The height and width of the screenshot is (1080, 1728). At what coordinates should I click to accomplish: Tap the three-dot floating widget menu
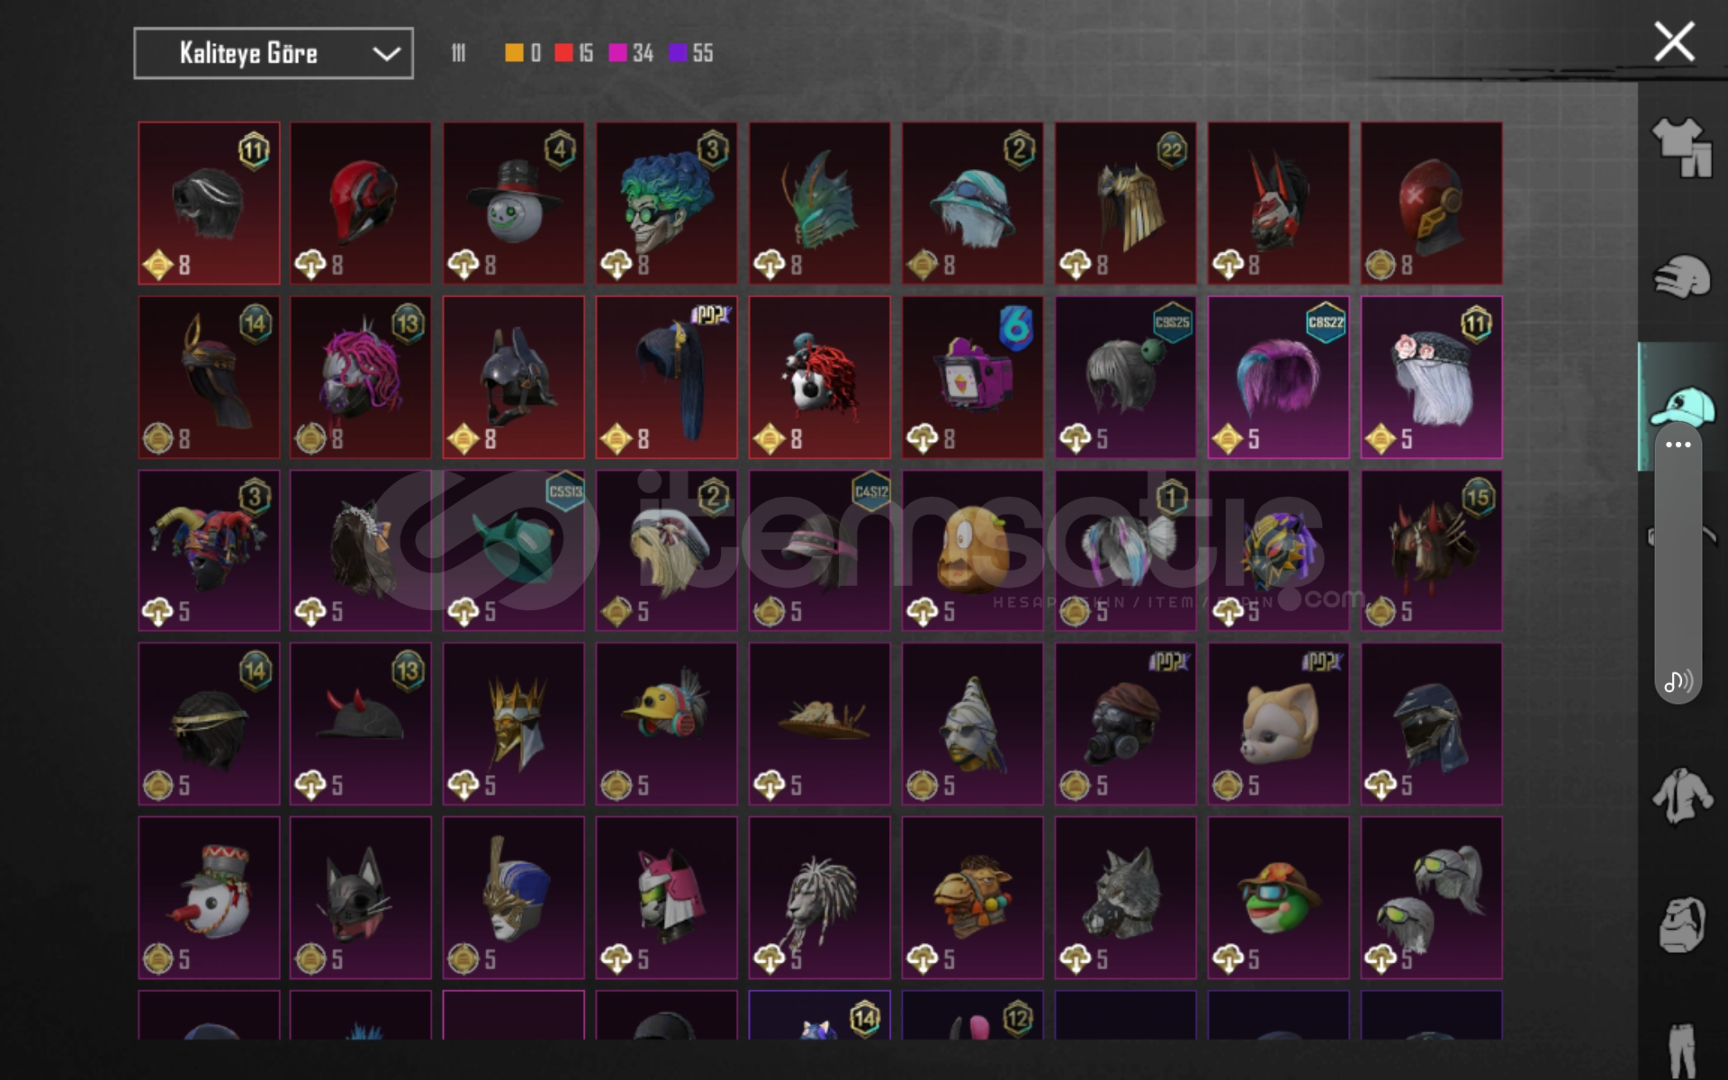click(1678, 444)
